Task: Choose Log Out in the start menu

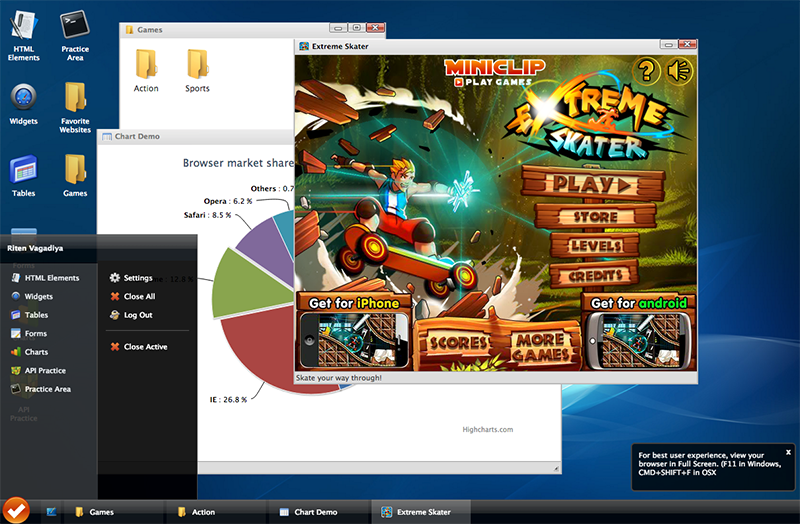Action: click(131, 315)
